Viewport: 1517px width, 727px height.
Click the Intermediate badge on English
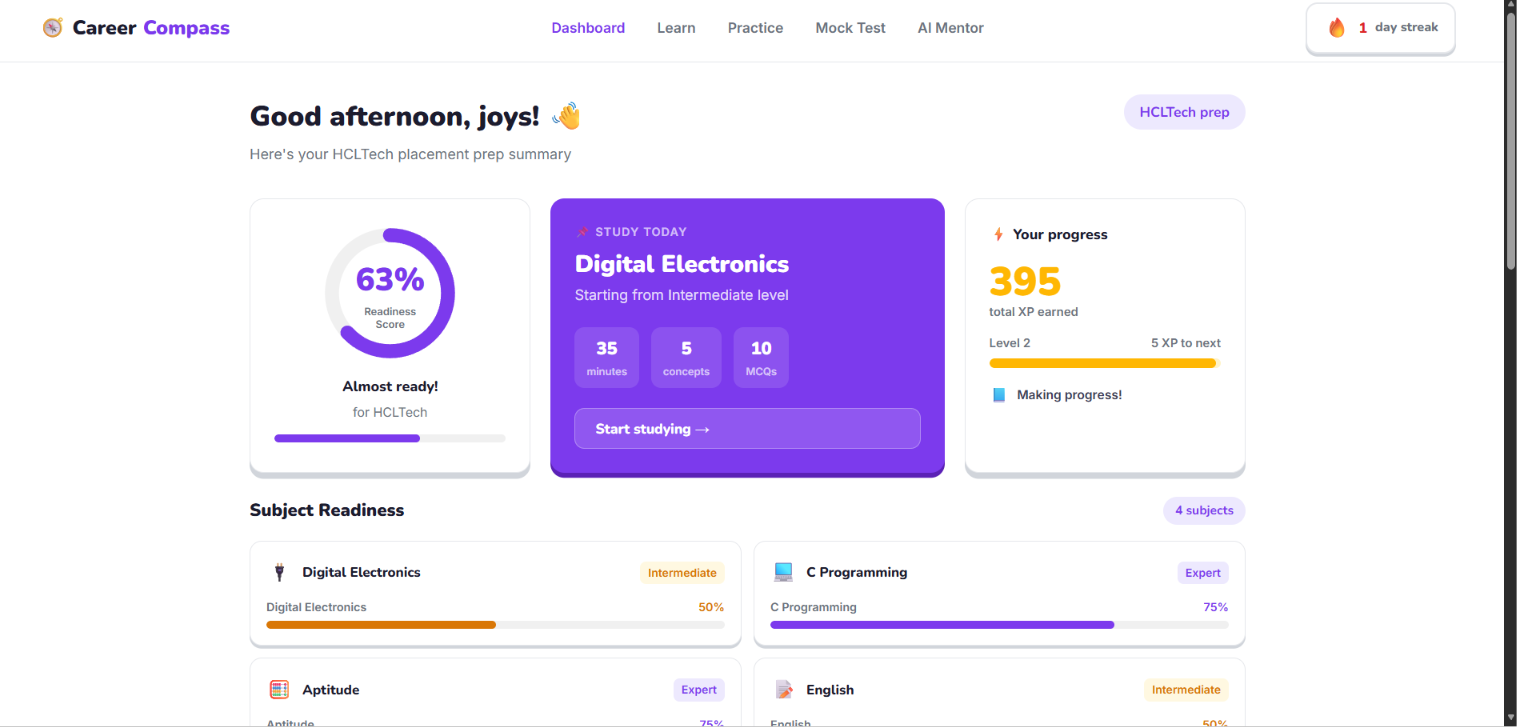pos(1186,690)
